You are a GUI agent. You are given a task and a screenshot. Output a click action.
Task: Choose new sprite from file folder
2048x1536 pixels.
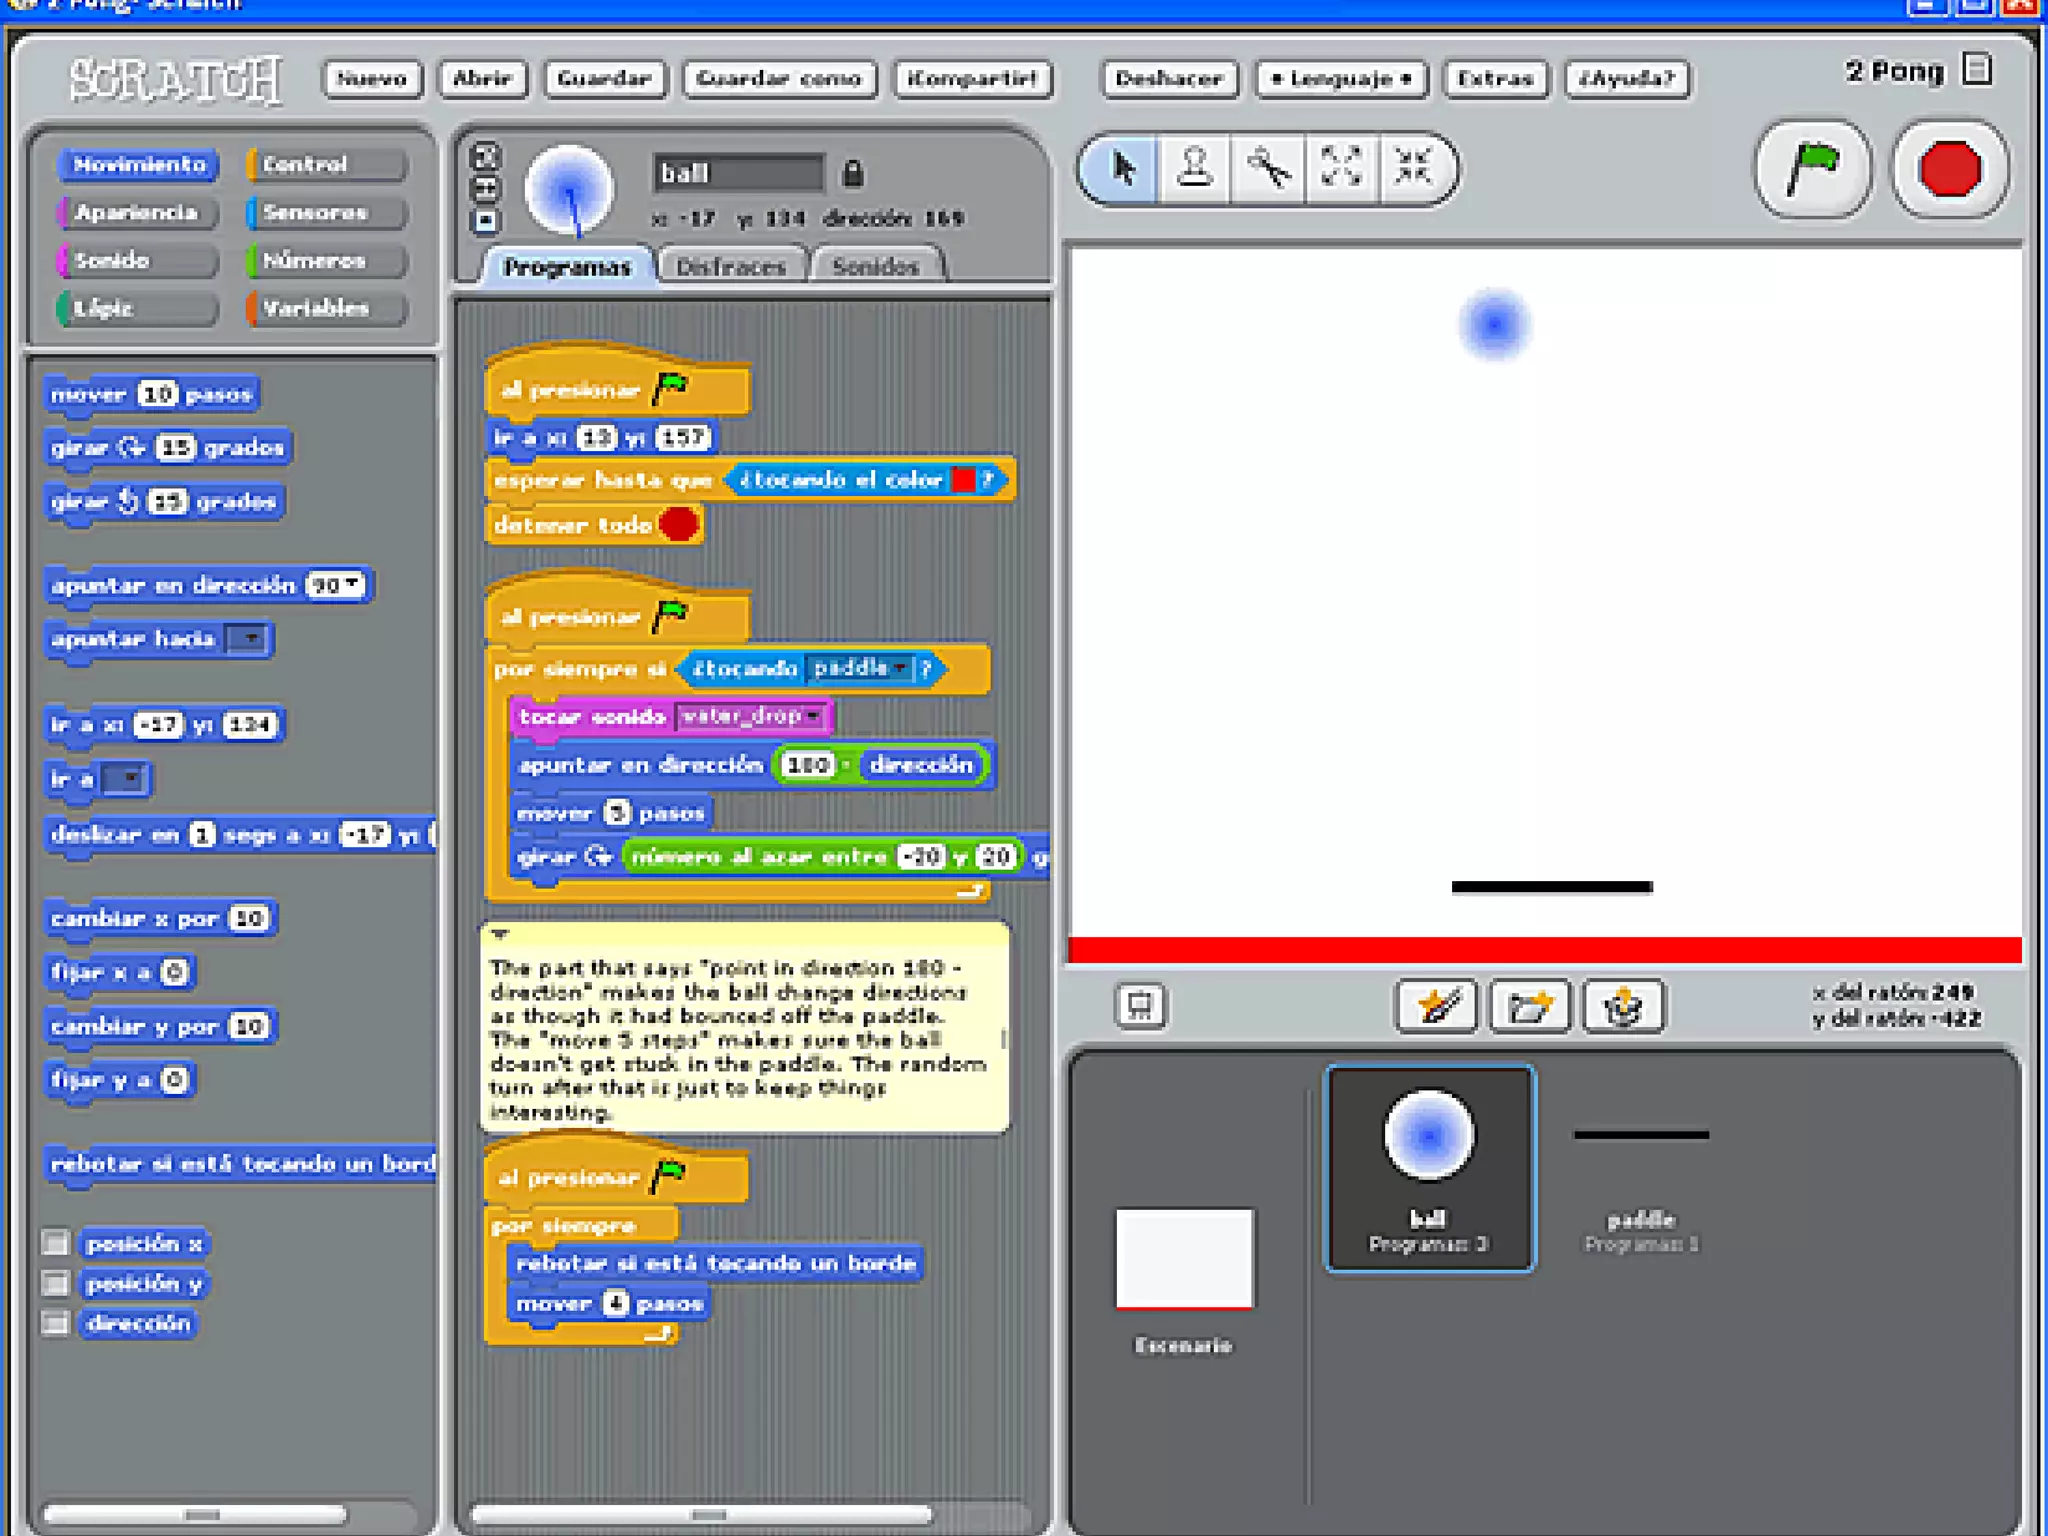[1529, 1006]
